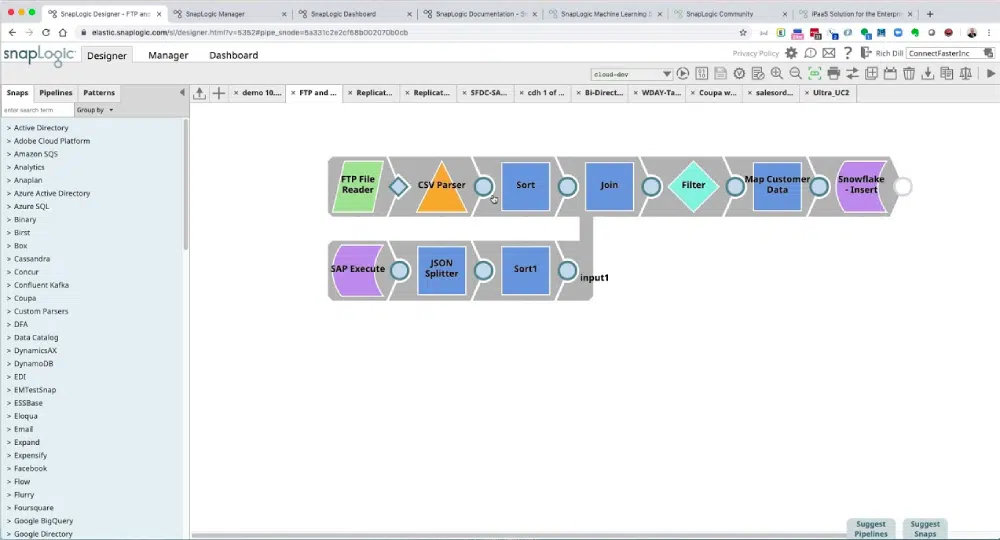Select the FTP File Reader snap
This screenshot has height=540, width=1000.
(358, 186)
